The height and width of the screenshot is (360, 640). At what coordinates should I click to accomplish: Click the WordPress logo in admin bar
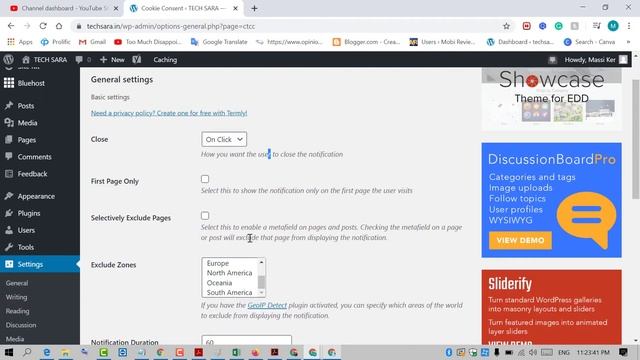point(8,60)
